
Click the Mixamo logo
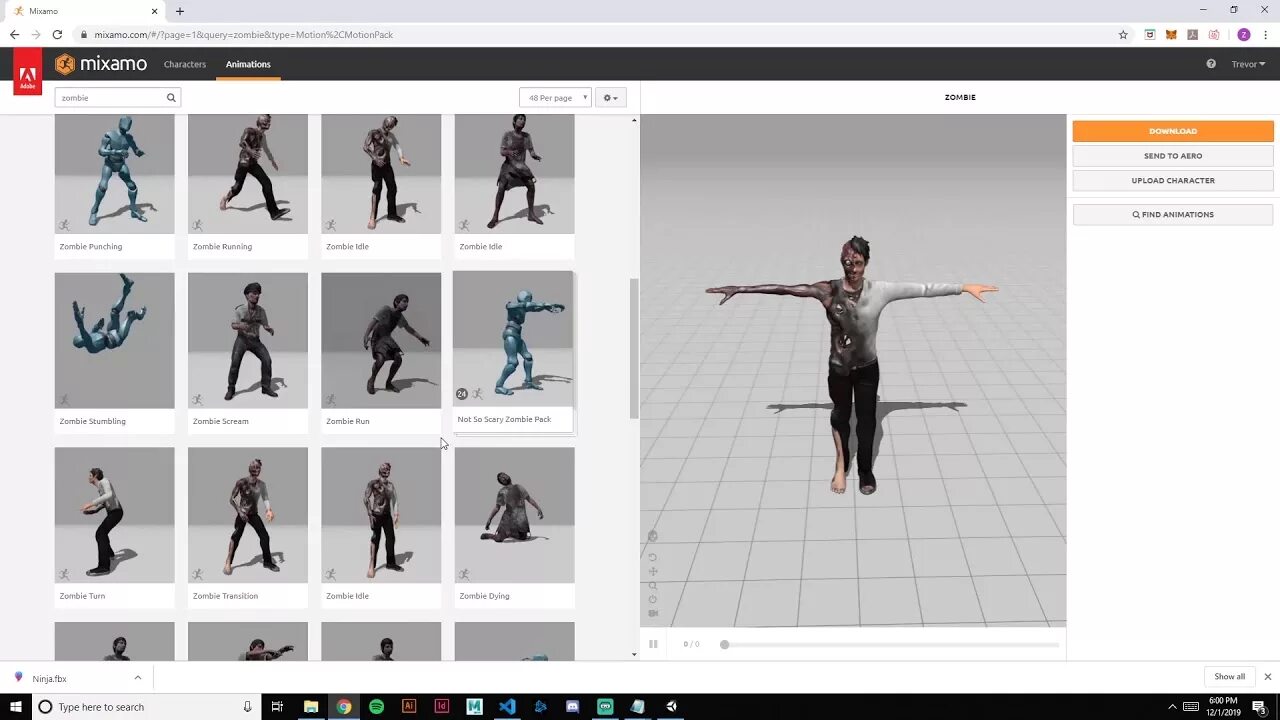101,64
